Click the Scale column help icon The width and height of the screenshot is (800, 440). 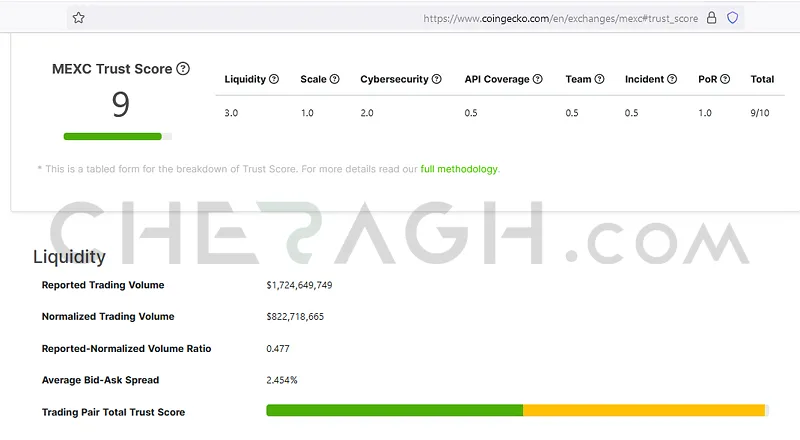(334, 79)
